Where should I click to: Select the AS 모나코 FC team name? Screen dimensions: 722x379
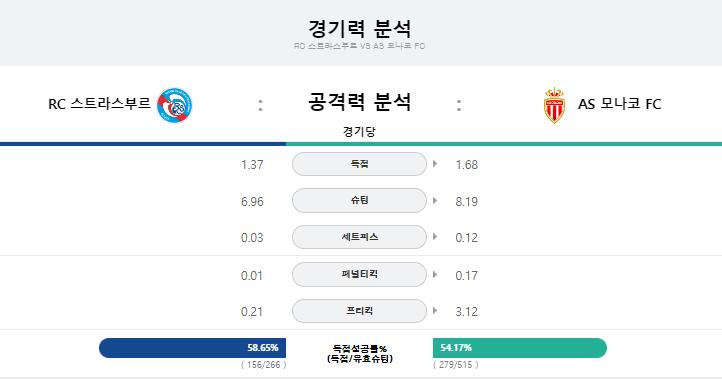[619, 104]
